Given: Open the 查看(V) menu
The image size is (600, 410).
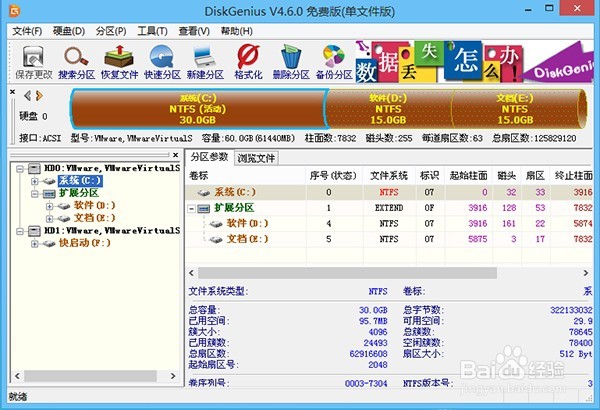Looking at the screenshot, I should [x=194, y=31].
